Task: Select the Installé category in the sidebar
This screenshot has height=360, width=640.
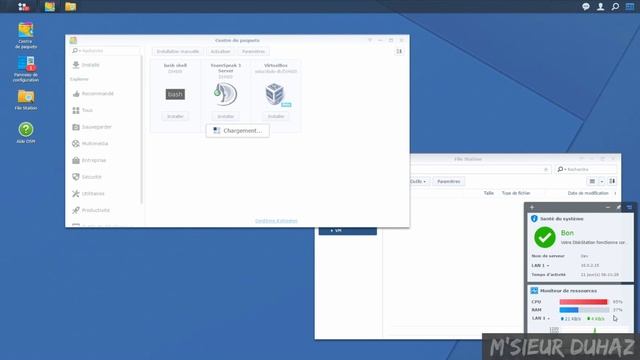Action: (91, 65)
